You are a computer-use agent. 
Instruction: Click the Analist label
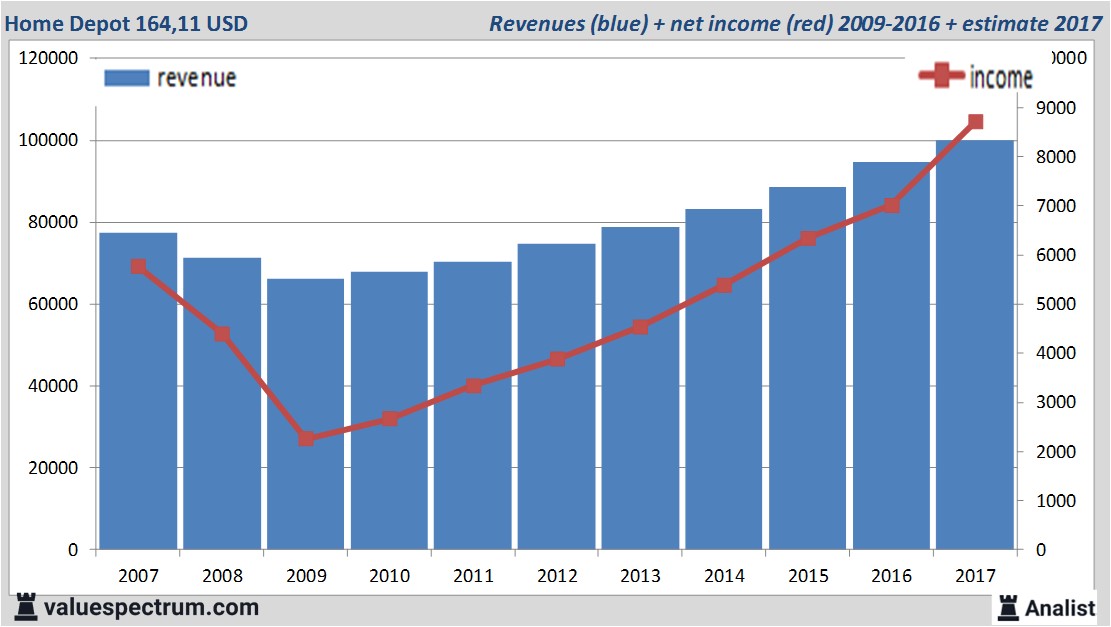(1060, 608)
